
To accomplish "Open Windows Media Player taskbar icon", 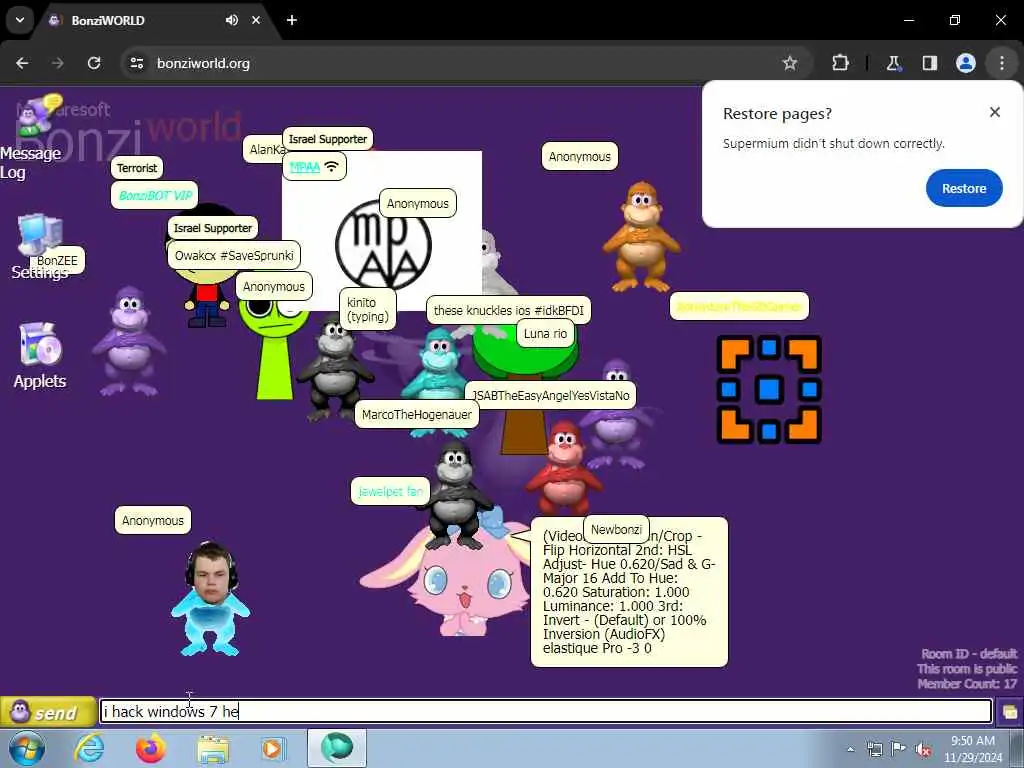I will (x=274, y=748).
